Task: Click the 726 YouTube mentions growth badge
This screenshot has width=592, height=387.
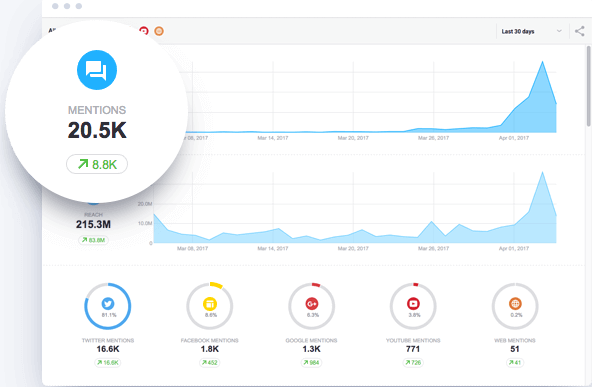Action: pyautogui.click(x=413, y=362)
